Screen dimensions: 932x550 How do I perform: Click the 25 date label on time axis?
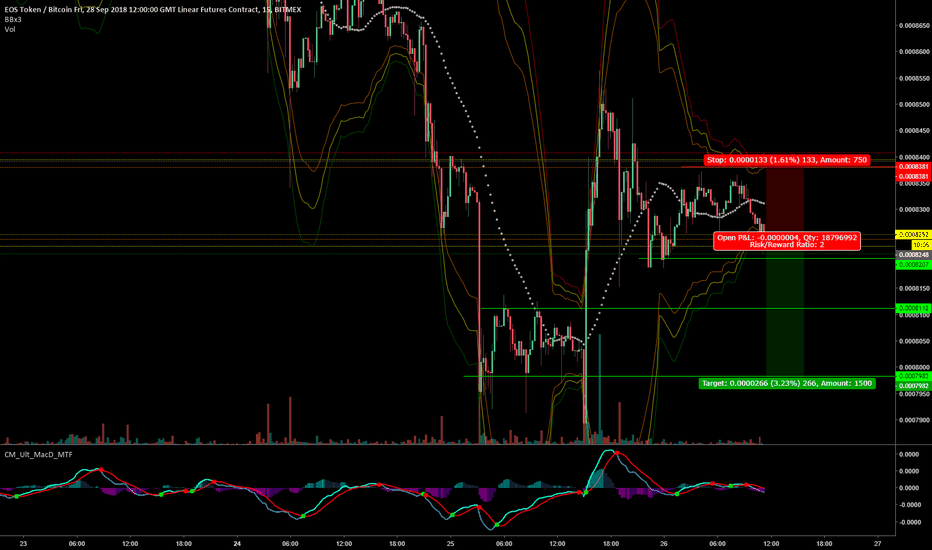pyautogui.click(x=451, y=543)
